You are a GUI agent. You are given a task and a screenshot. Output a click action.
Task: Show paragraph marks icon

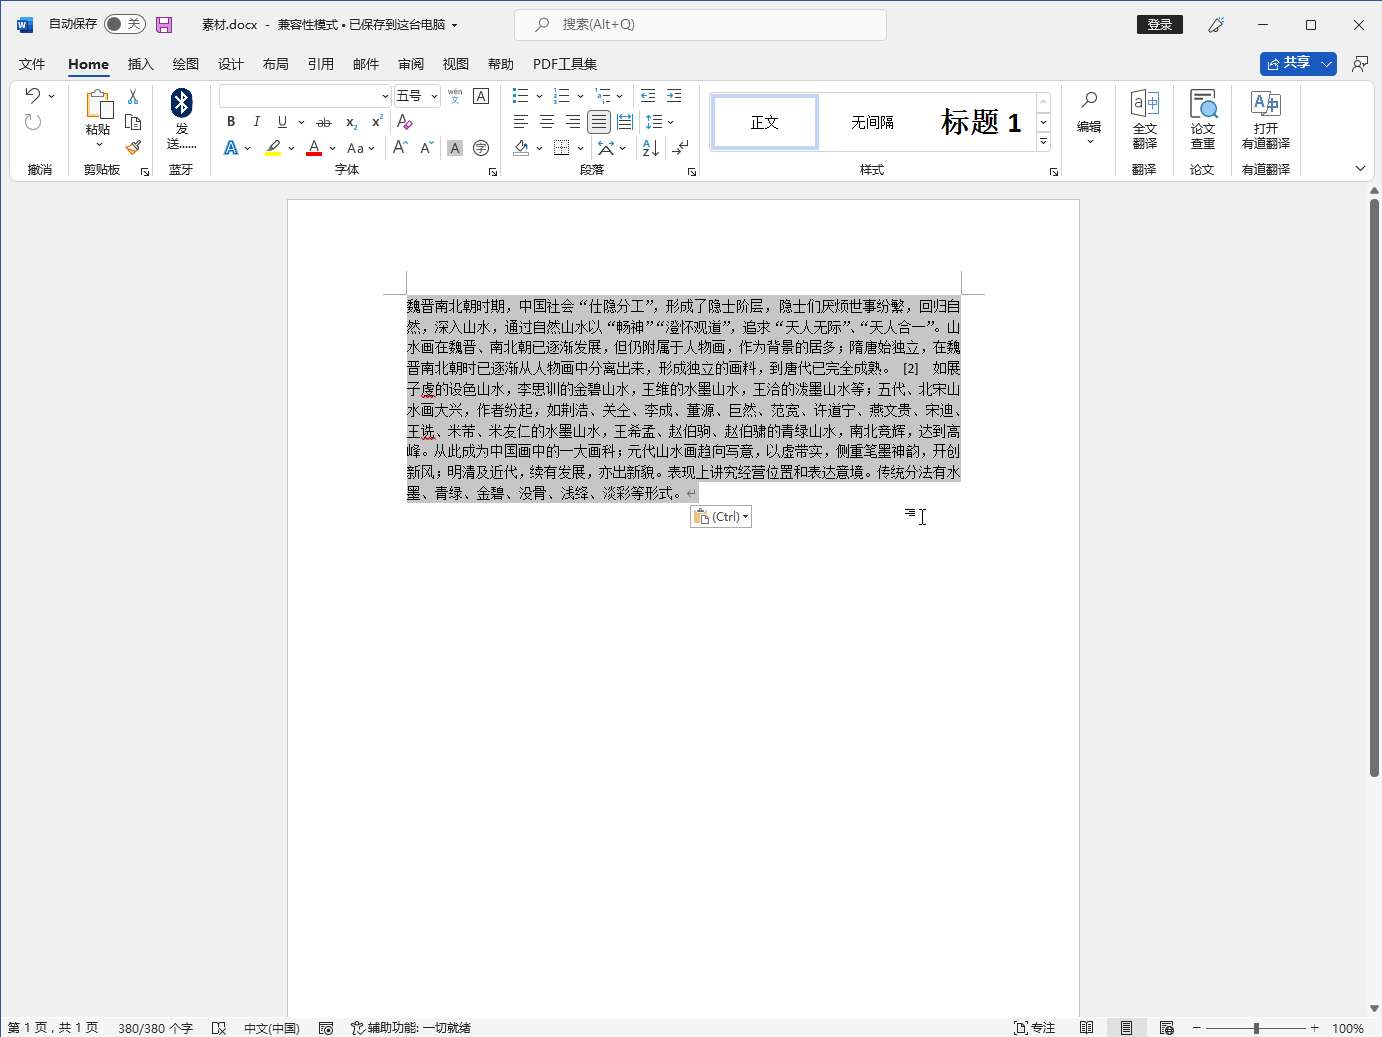click(681, 148)
